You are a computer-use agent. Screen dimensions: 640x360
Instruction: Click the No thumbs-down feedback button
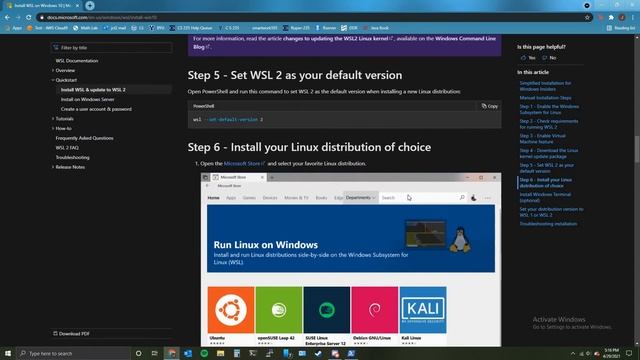549,58
